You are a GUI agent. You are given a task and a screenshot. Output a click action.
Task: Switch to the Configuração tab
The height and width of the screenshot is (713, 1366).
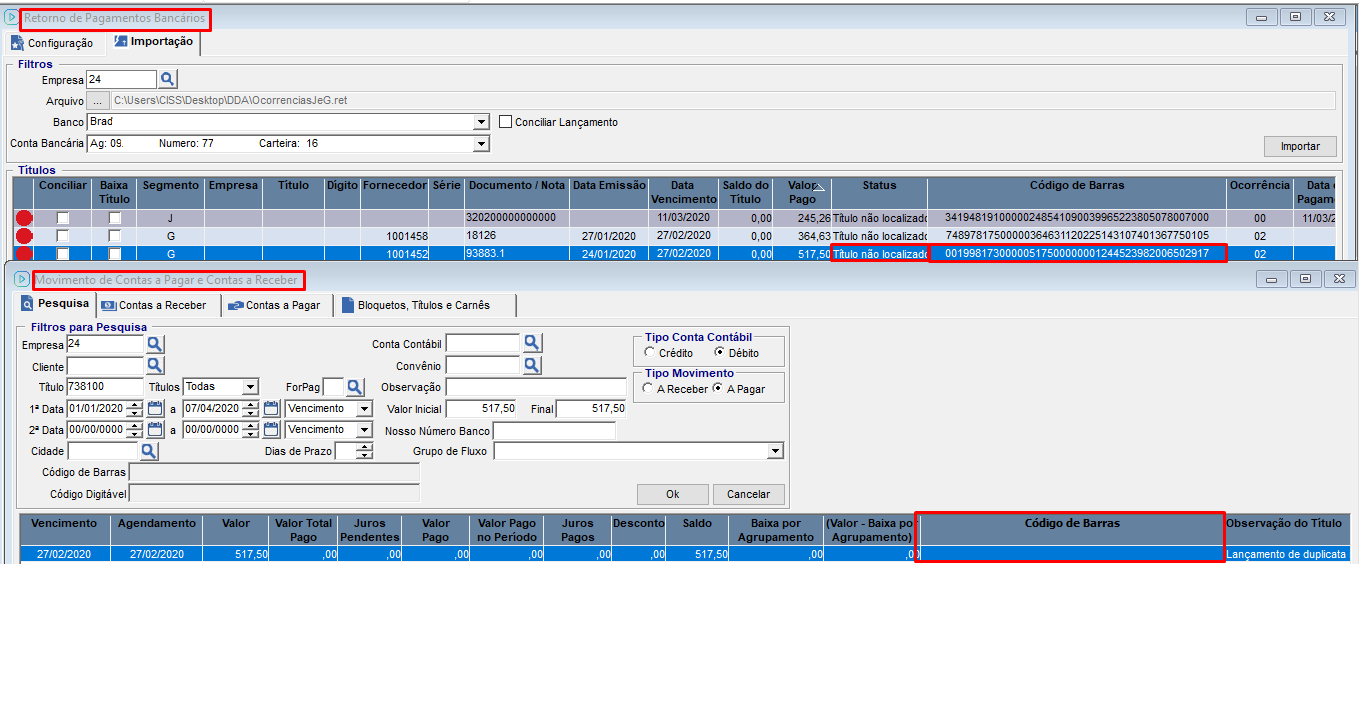click(52, 43)
